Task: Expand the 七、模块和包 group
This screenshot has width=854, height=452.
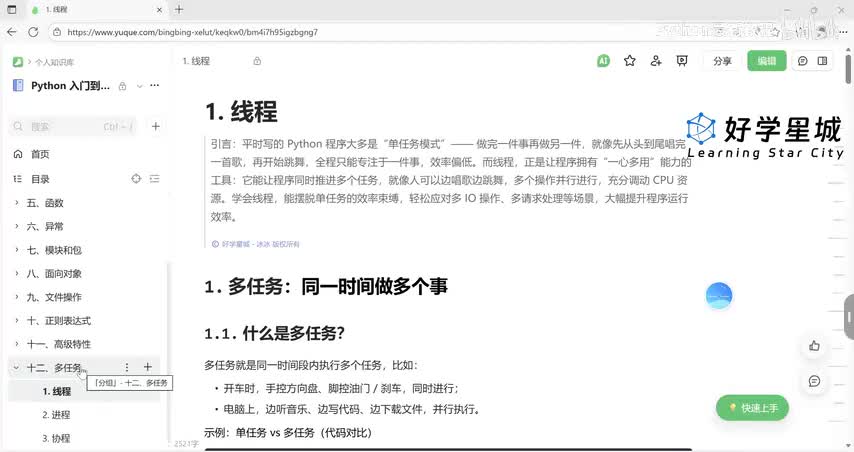Action: 16,250
